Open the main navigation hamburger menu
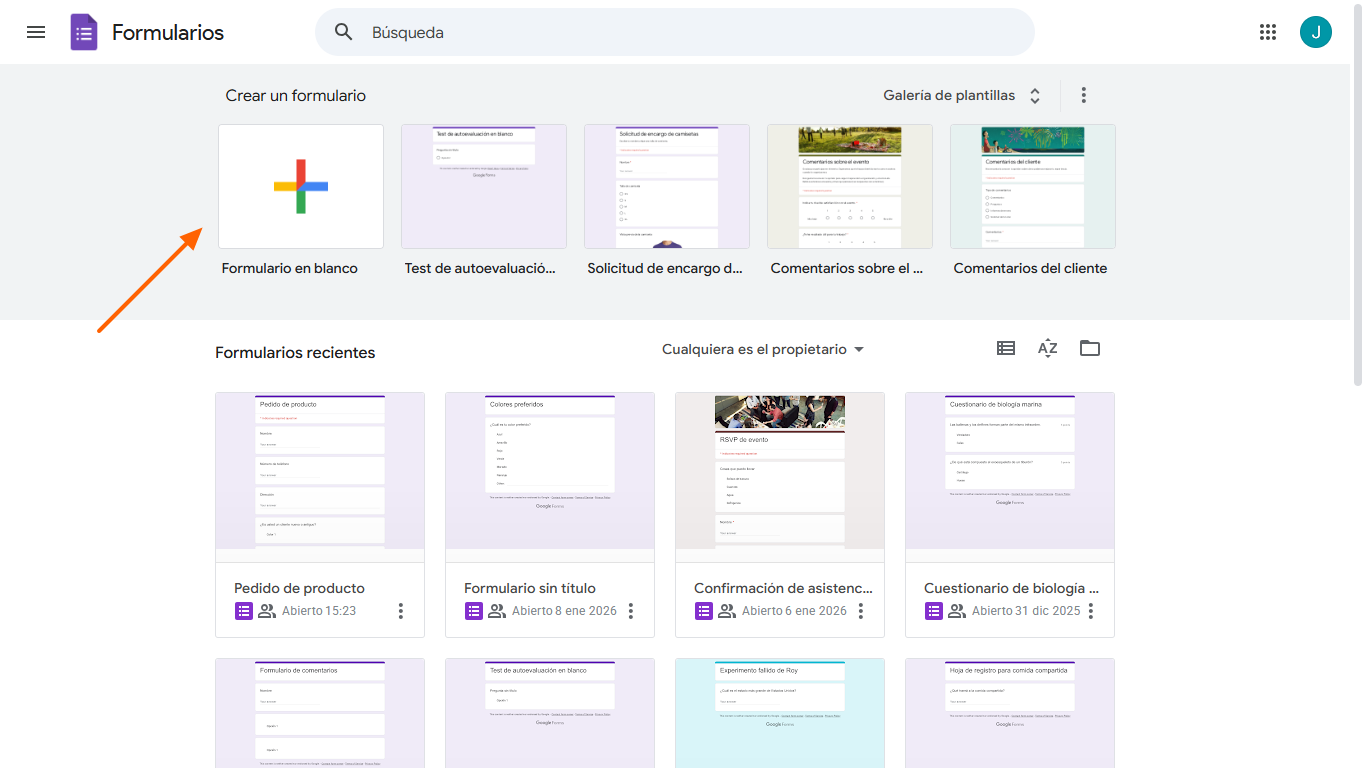This screenshot has width=1366, height=768. pos(36,31)
